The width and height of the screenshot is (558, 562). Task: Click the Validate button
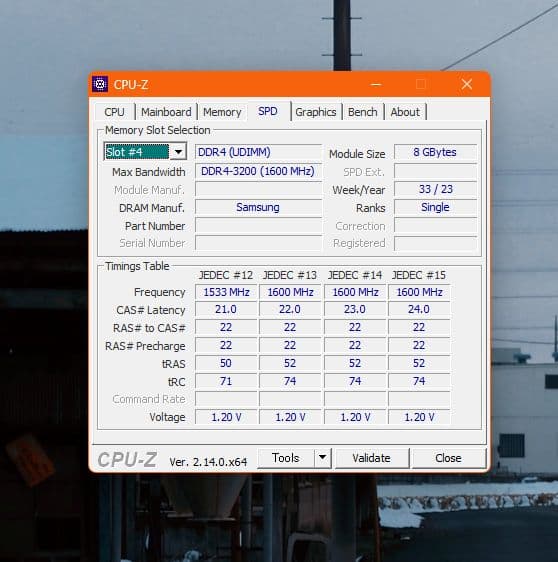click(x=372, y=458)
